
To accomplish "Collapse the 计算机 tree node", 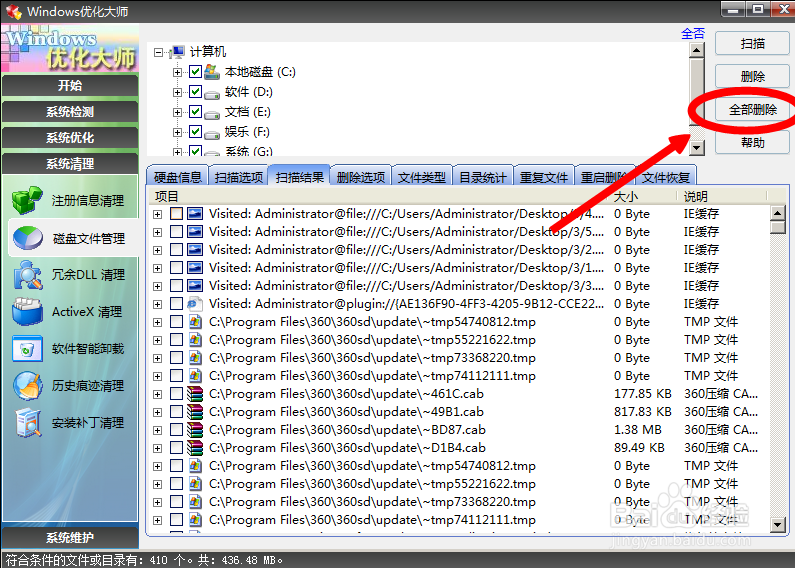I will 159,52.
